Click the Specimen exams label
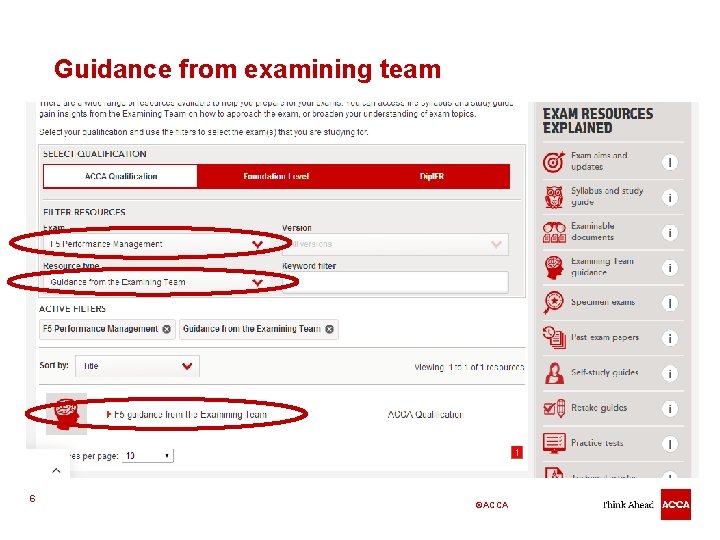The width and height of the screenshot is (720, 540). coord(603,302)
